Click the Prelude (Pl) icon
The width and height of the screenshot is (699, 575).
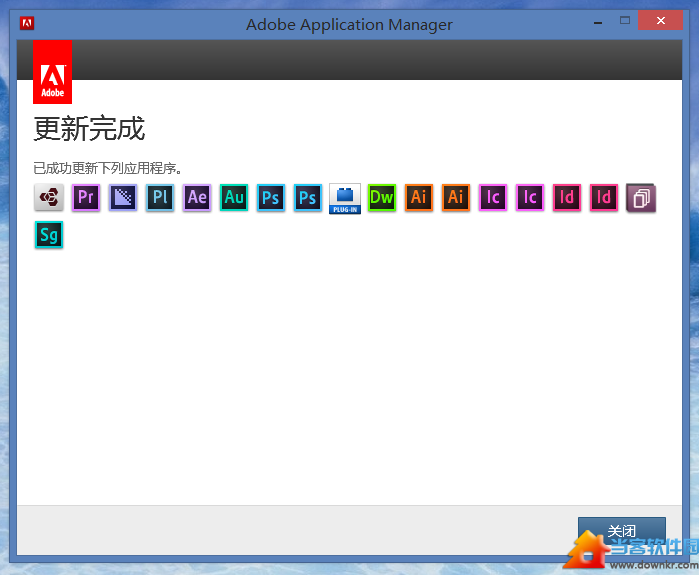(160, 197)
